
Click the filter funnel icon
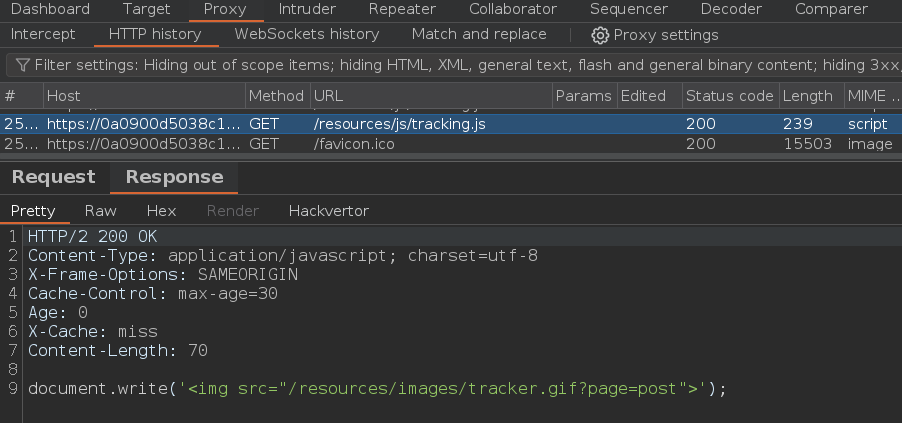(22, 65)
